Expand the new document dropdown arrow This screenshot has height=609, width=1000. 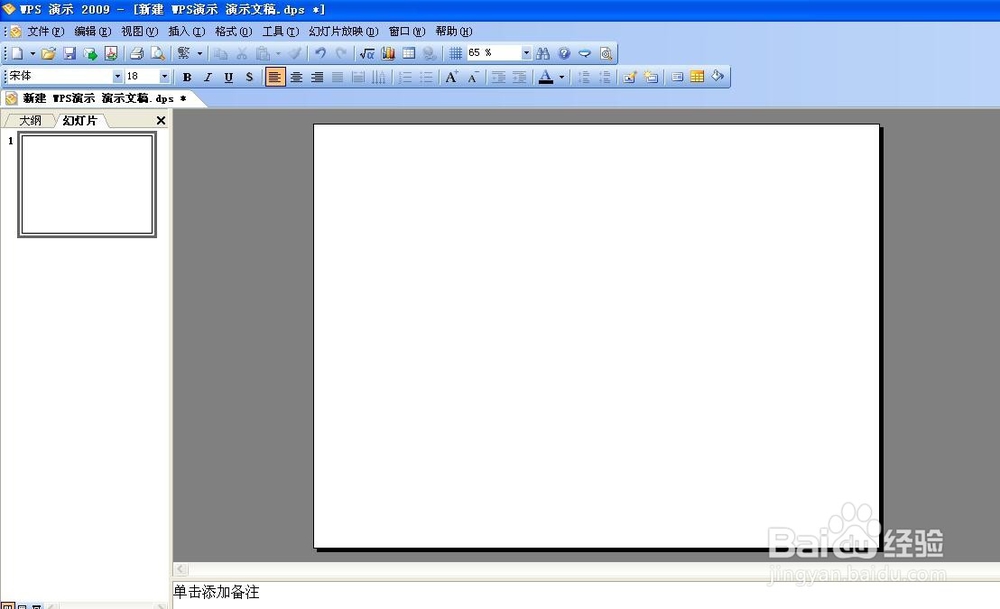[x=33, y=54]
